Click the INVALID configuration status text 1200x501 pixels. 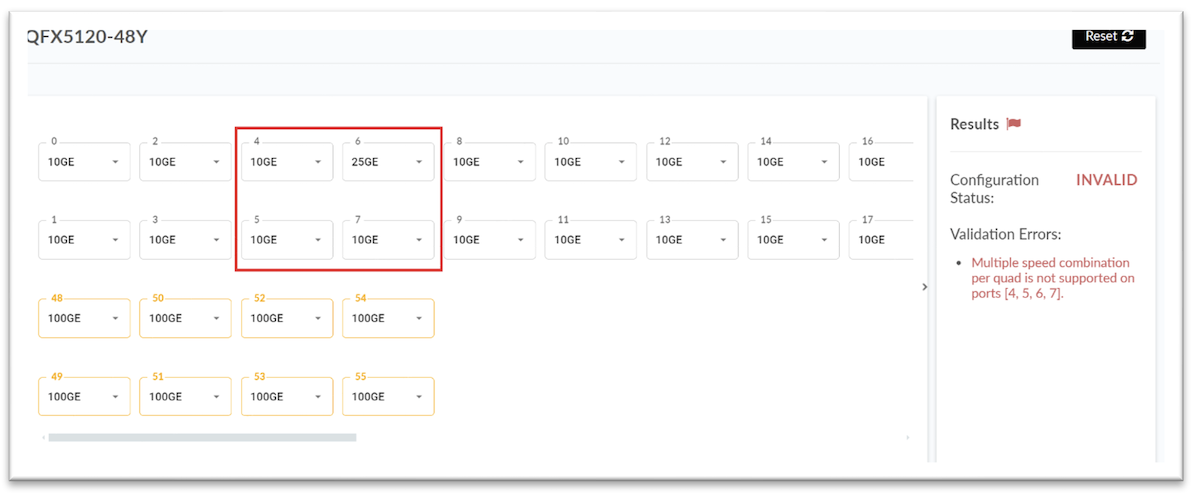point(1106,180)
